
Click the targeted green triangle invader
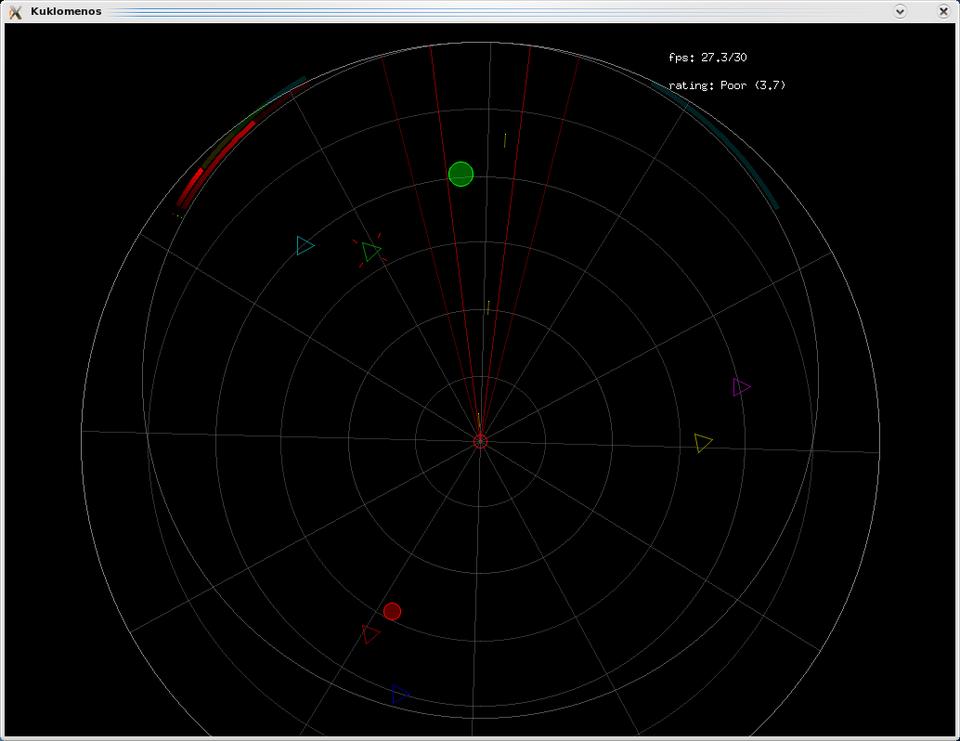(371, 251)
